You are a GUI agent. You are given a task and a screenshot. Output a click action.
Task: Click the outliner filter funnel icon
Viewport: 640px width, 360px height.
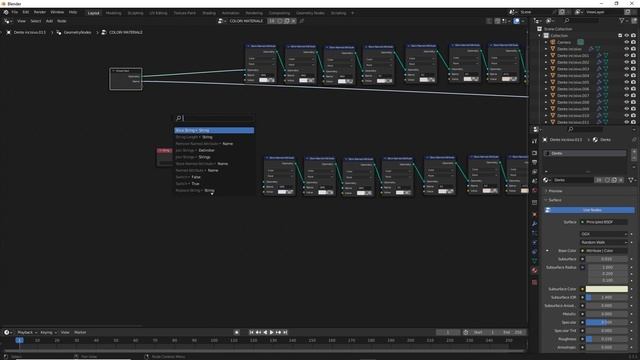coord(622,20)
